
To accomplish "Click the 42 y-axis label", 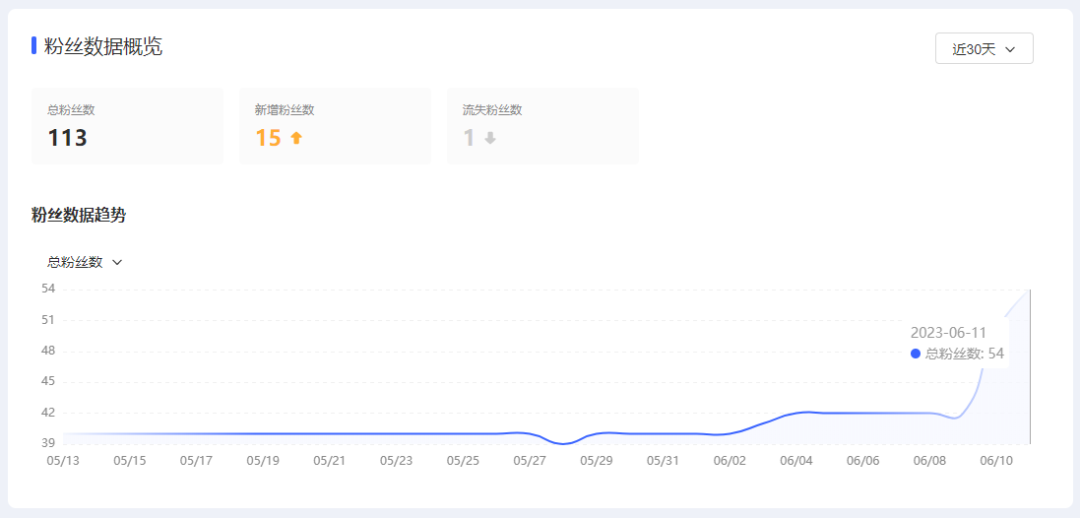I will (x=48, y=413).
